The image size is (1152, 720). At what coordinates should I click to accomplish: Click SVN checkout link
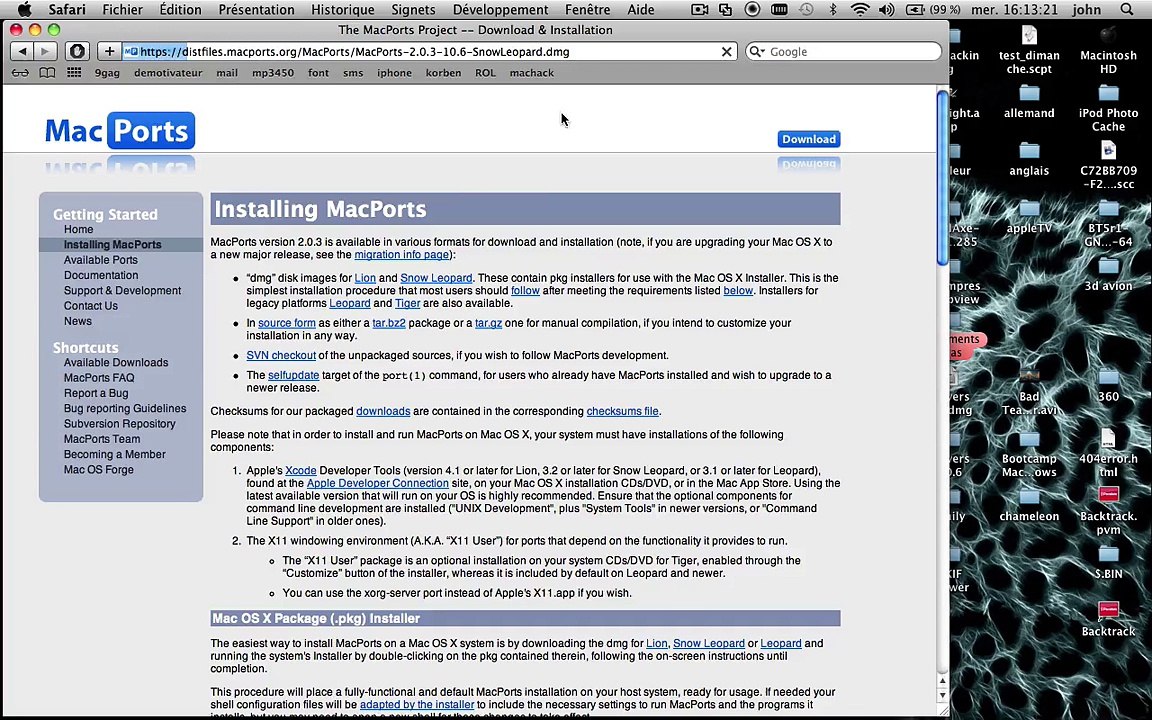tap(281, 355)
